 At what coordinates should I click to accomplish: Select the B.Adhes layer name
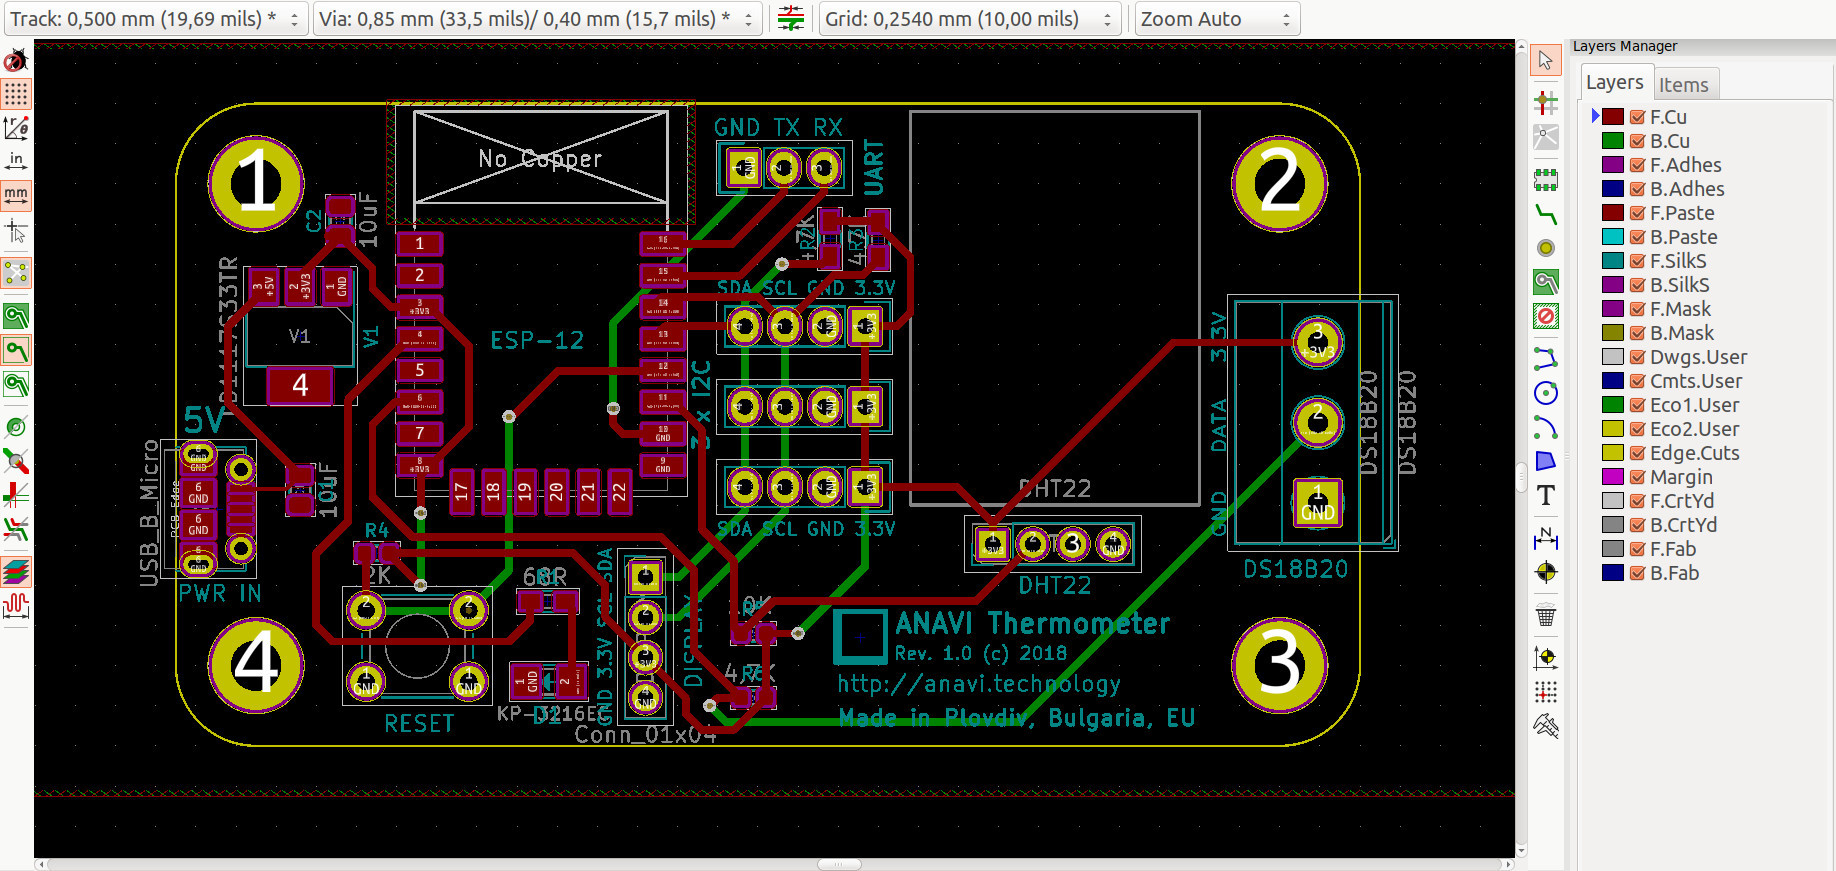(1687, 189)
